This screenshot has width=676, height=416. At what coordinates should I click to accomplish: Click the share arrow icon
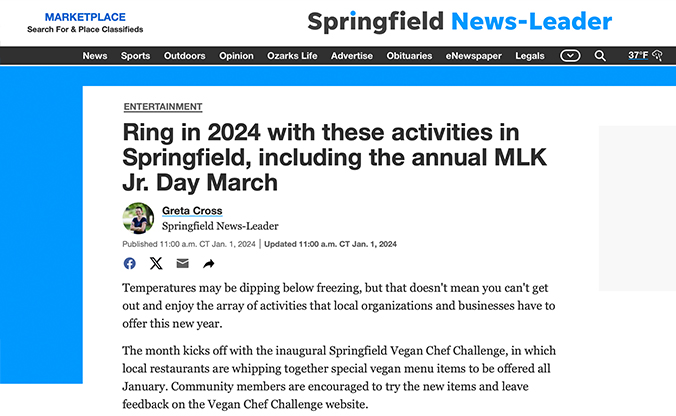[209, 264]
